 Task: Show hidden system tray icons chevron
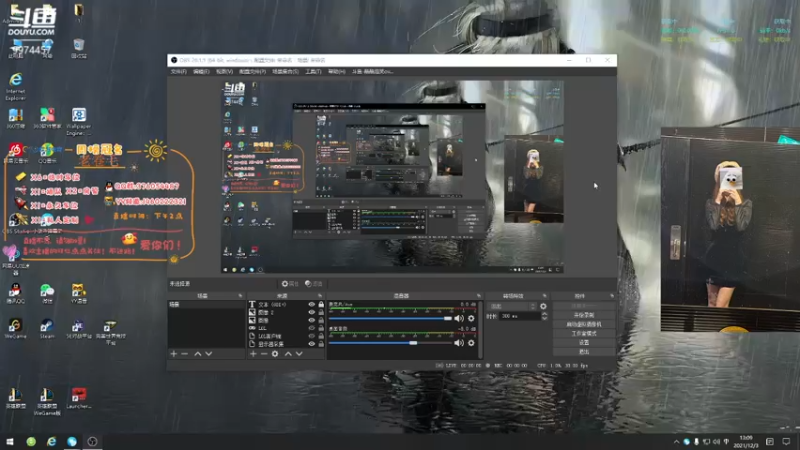(676, 442)
